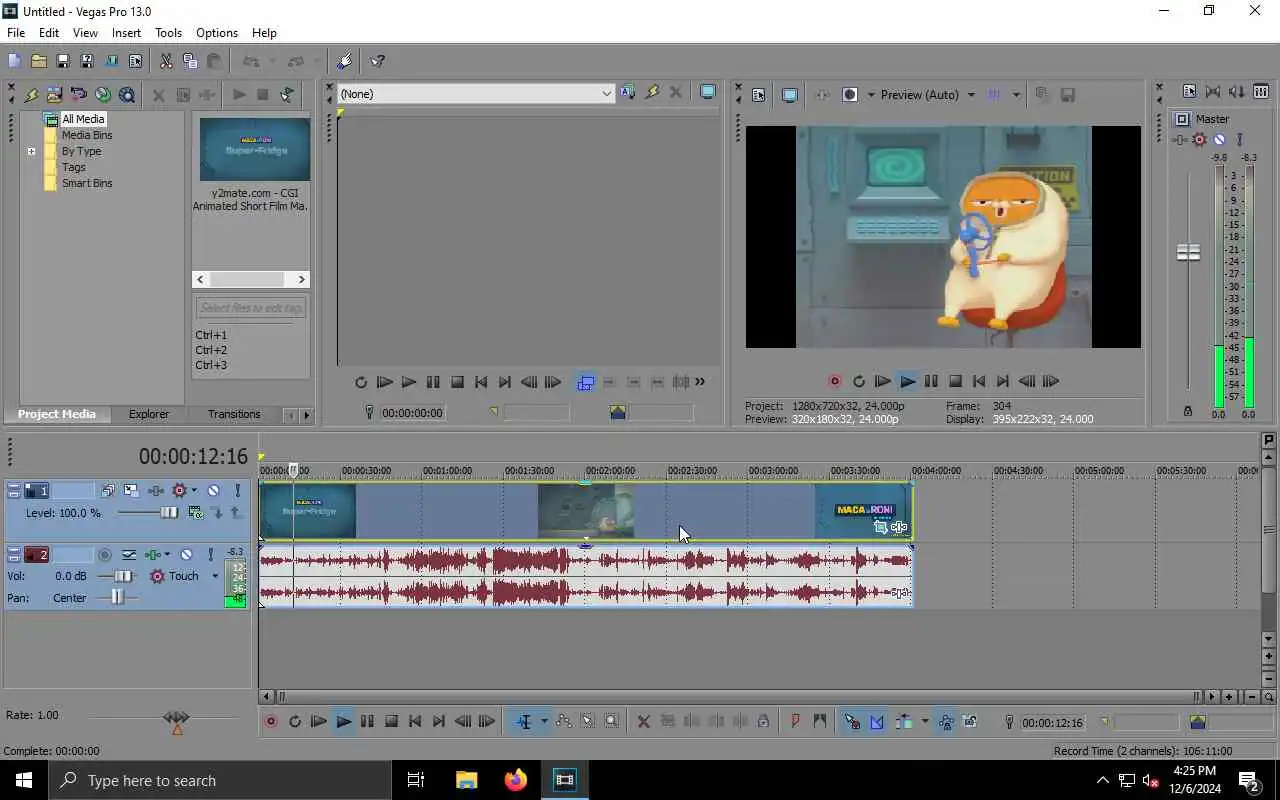This screenshot has height=800, width=1280.
Task: Toggle Lock Envelopes to Events
Action: point(945,721)
